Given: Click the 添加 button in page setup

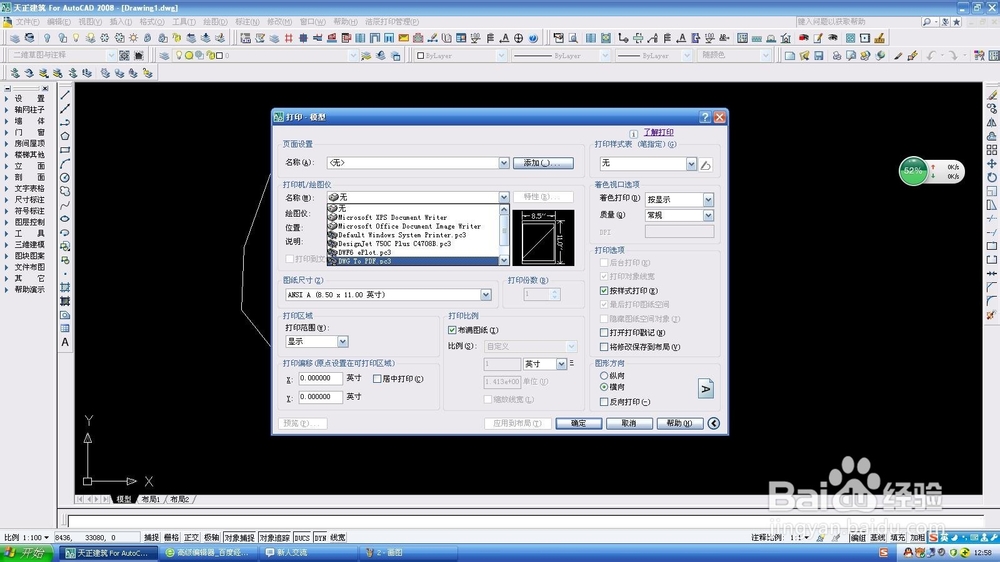Looking at the screenshot, I should pyautogui.click(x=543, y=163).
